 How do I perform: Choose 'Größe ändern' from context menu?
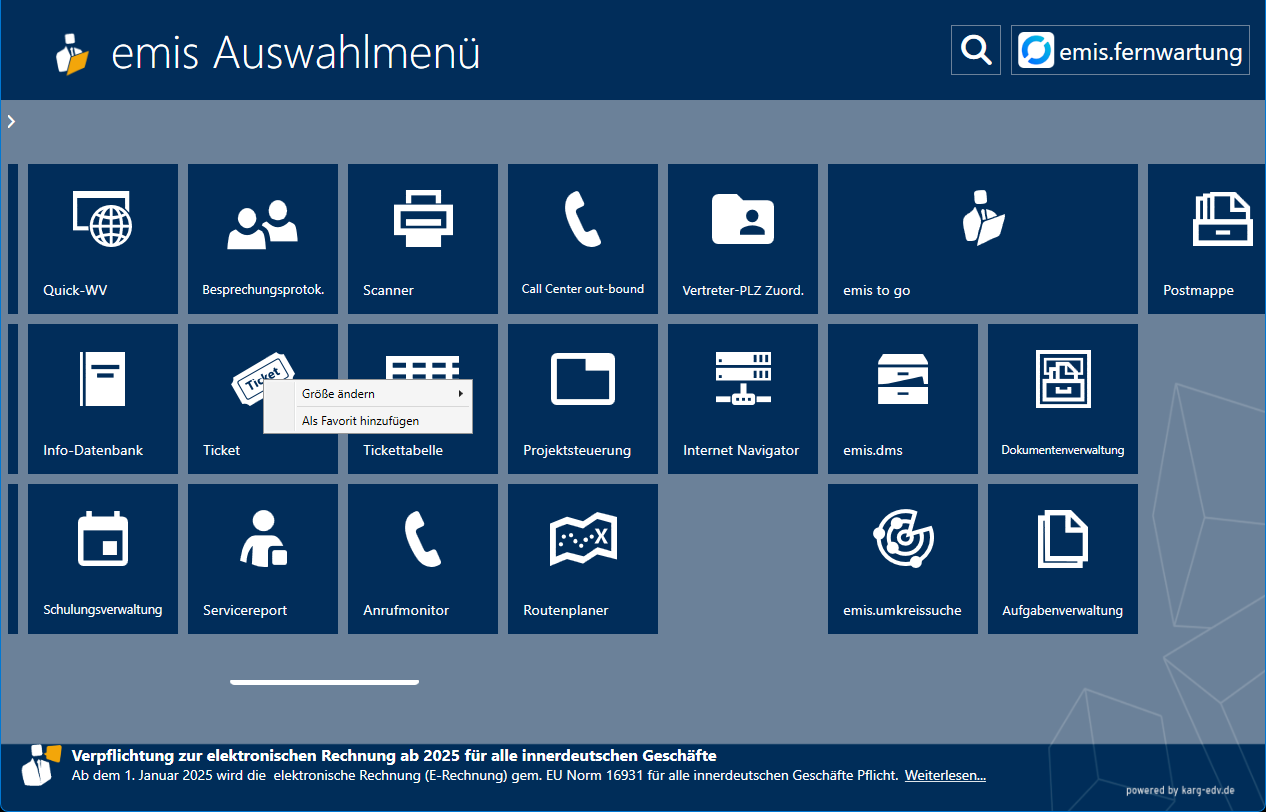coord(368,394)
